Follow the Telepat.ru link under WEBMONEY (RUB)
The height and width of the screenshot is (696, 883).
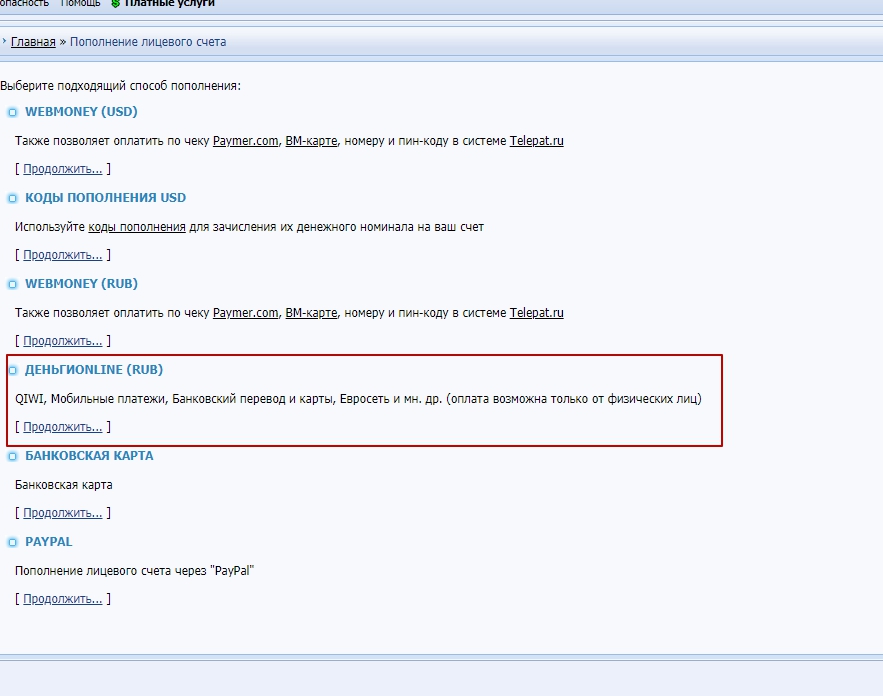tap(536, 313)
